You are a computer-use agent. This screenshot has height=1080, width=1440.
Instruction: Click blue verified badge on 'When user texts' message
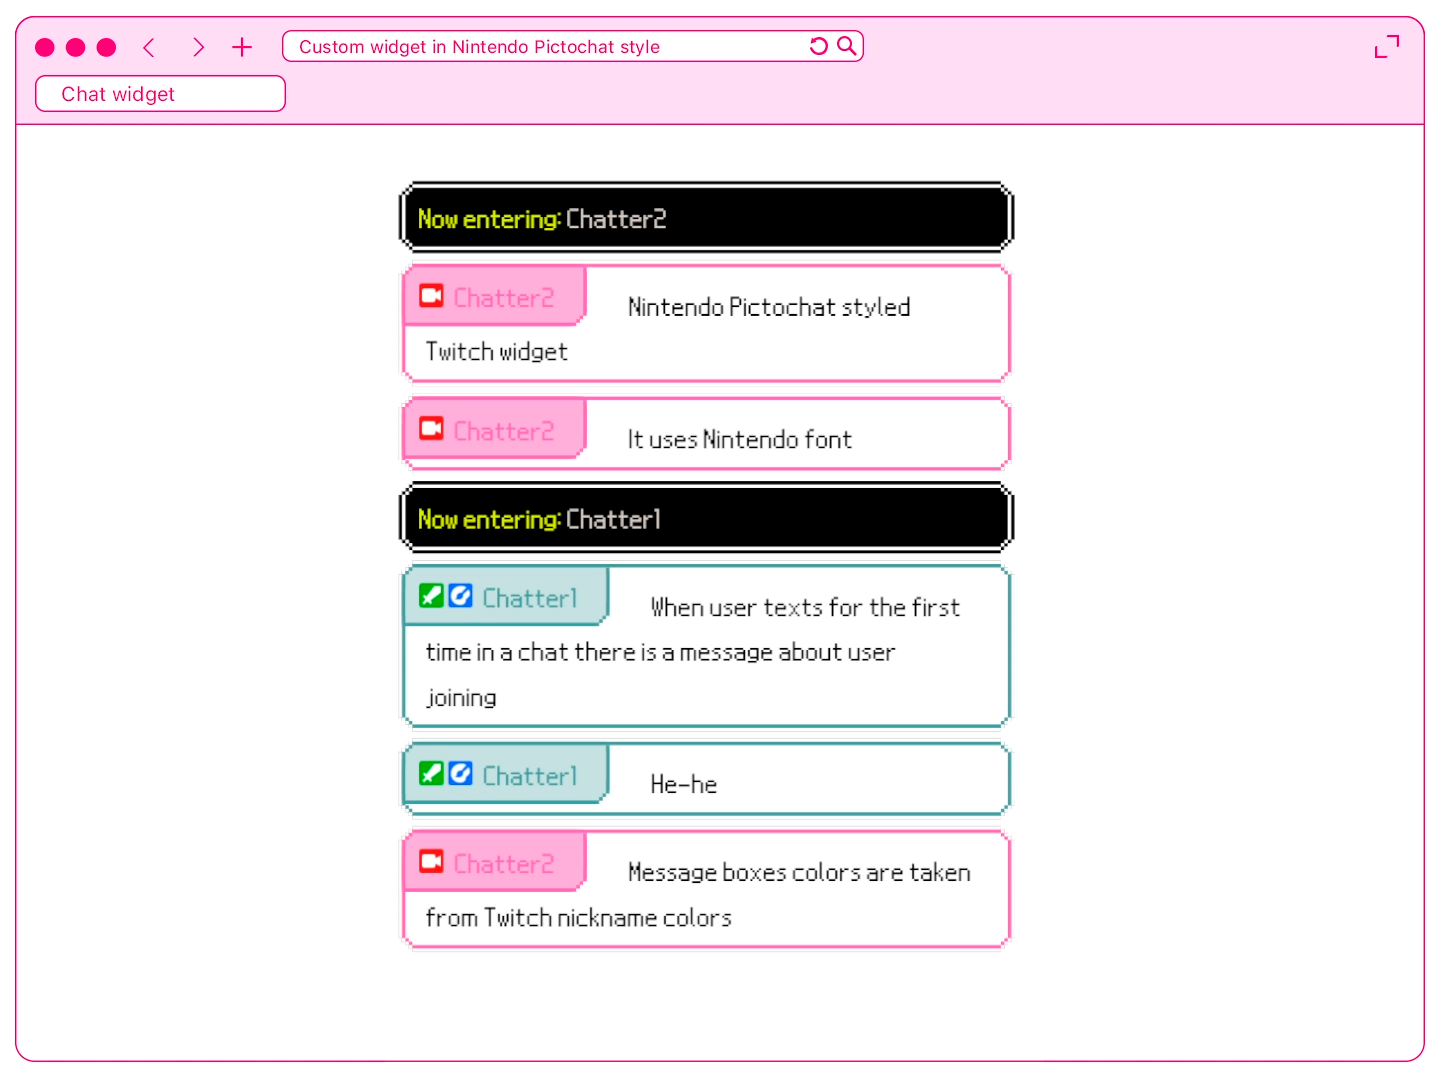(x=460, y=596)
